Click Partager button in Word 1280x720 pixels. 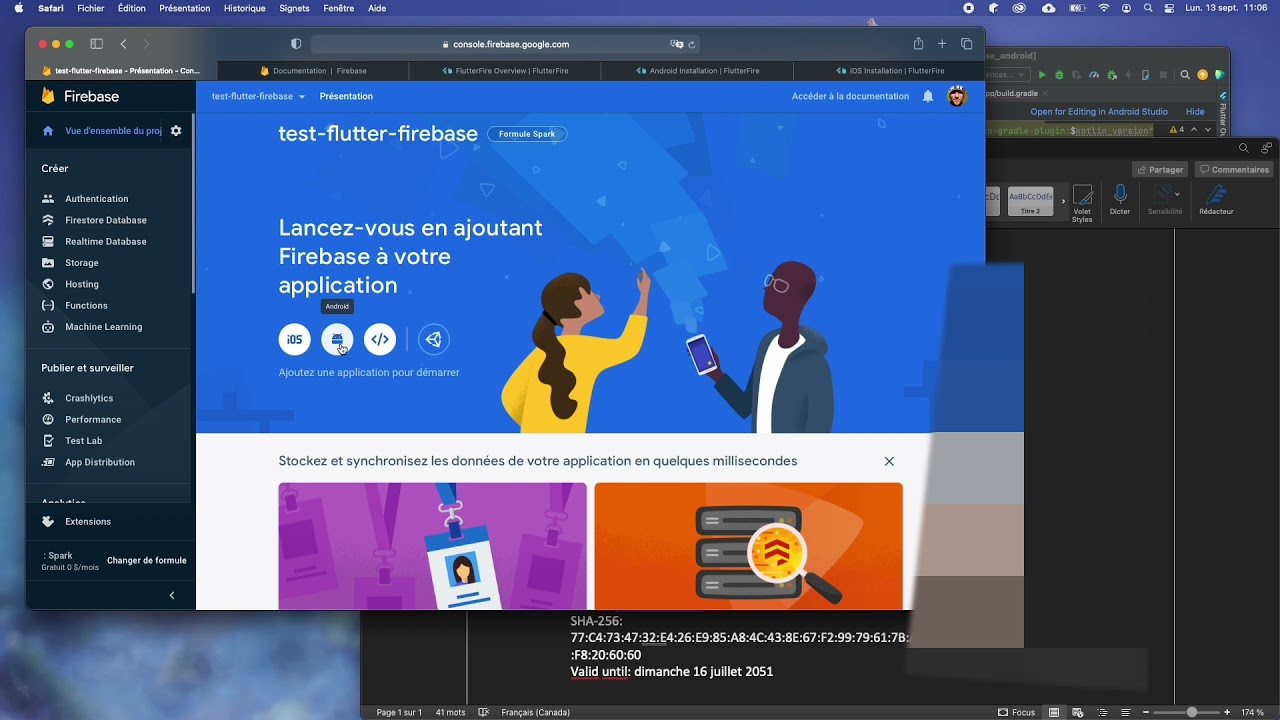[1160, 170]
